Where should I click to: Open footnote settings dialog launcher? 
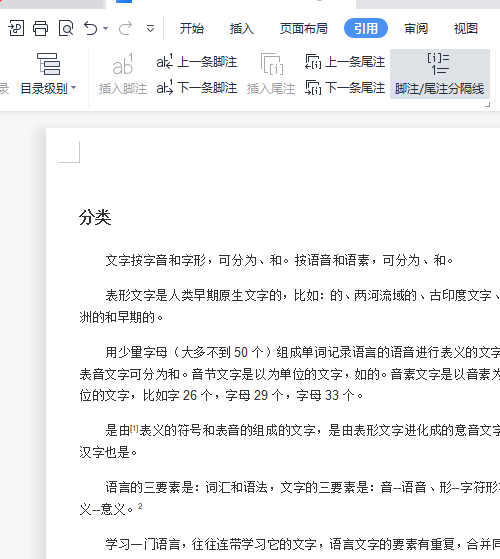[488, 104]
